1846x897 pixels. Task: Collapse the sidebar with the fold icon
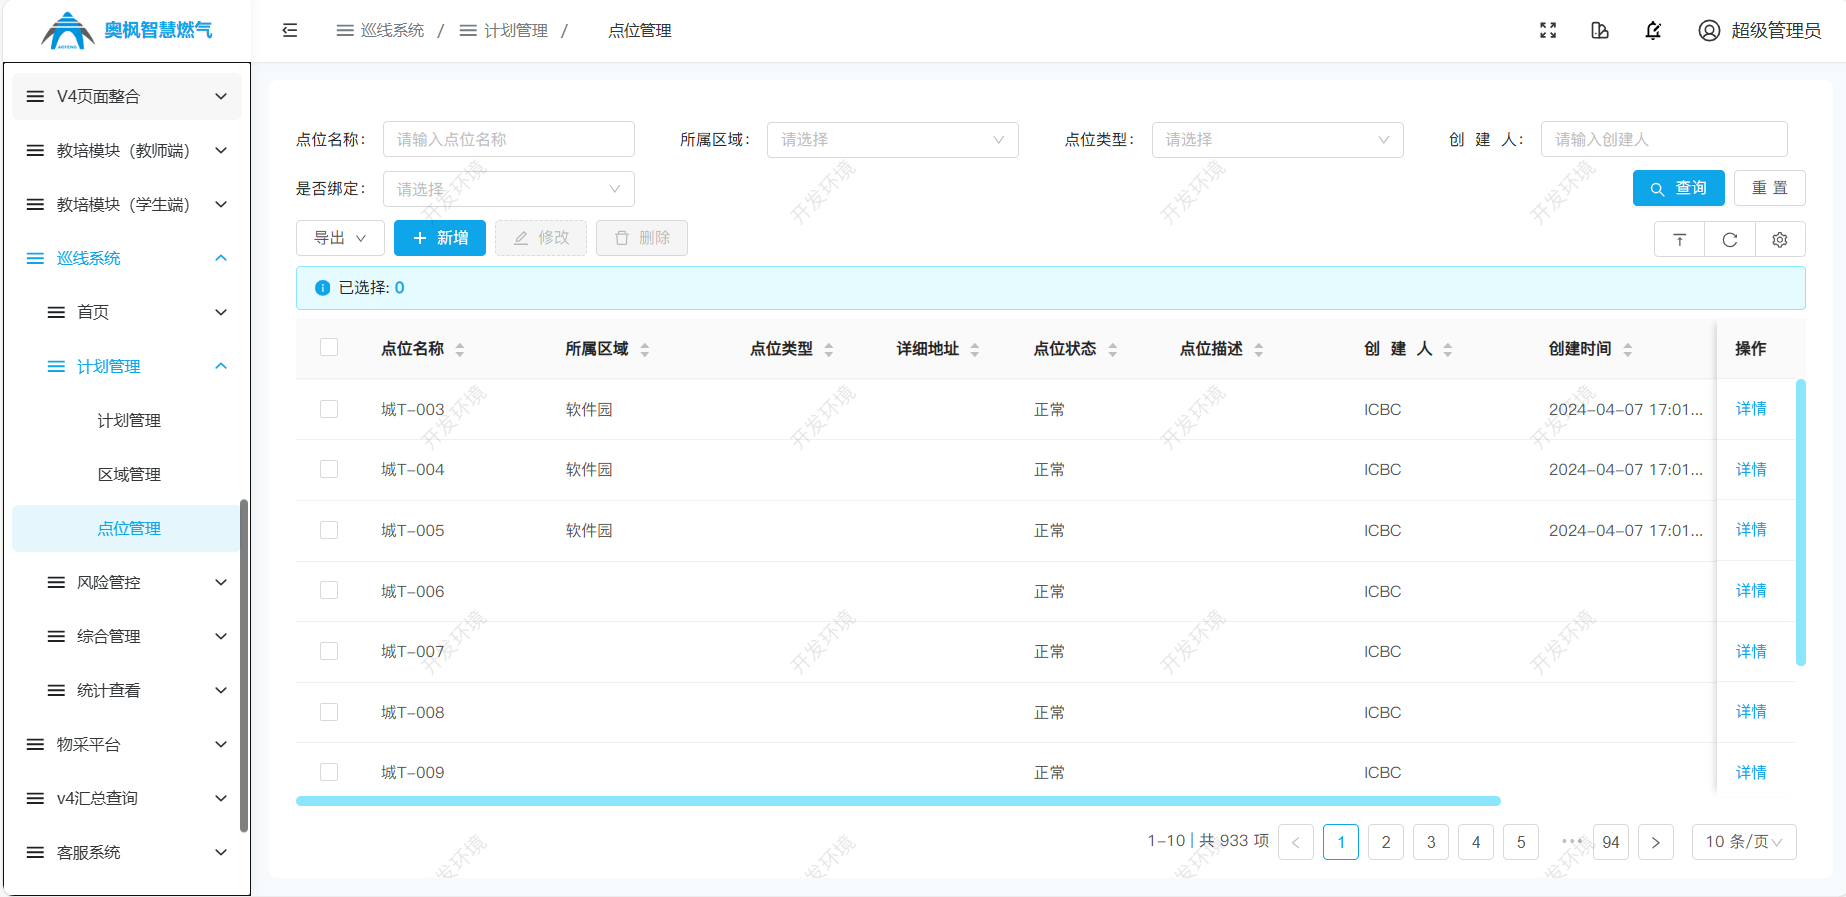coord(290,30)
